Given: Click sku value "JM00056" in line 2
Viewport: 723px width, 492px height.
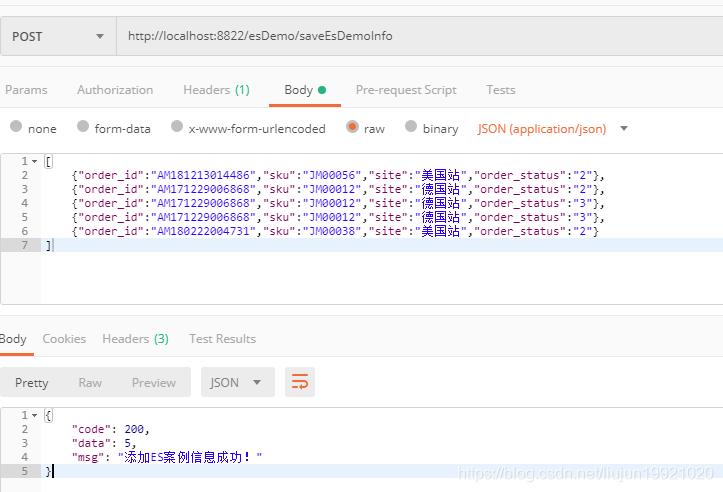Looking at the screenshot, I should [332, 175].
